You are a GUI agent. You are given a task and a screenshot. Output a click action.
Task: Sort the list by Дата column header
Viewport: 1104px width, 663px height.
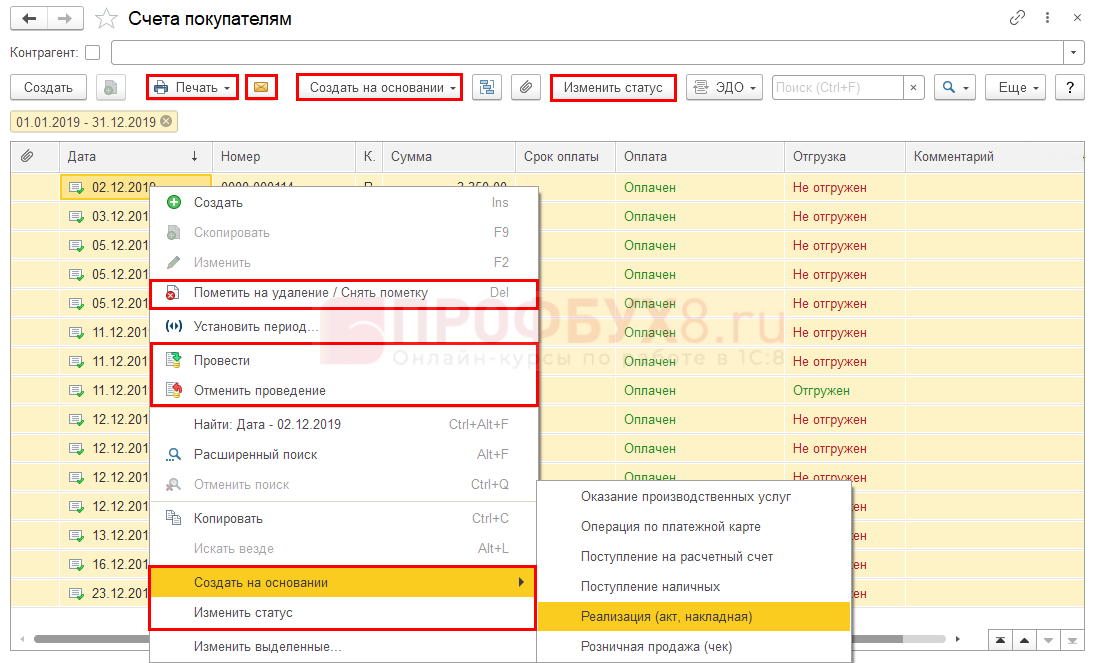130,157
